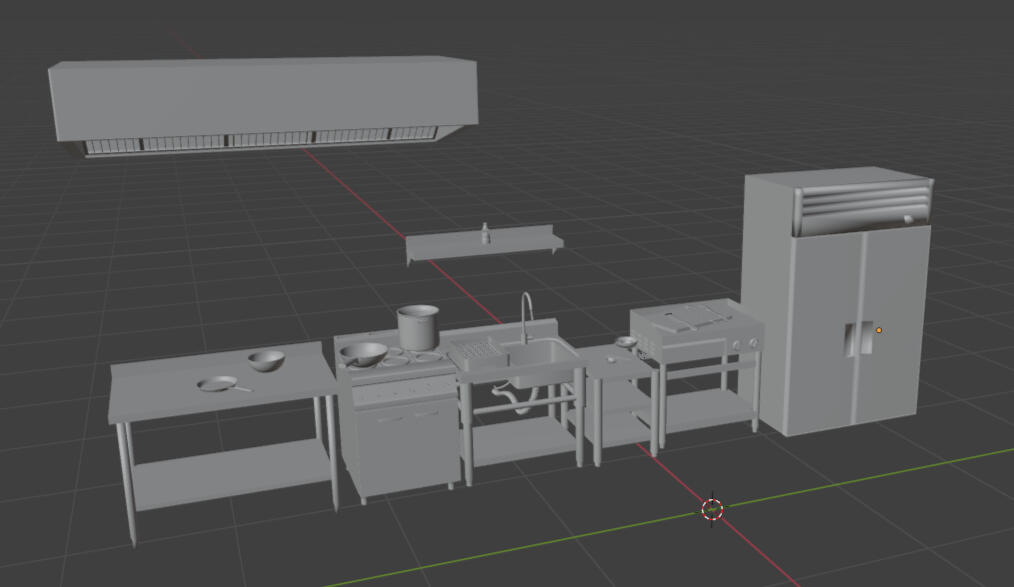Screen dimensions: 1014x587
Task: Select the wall-mounted shelf
Action: 485,247
